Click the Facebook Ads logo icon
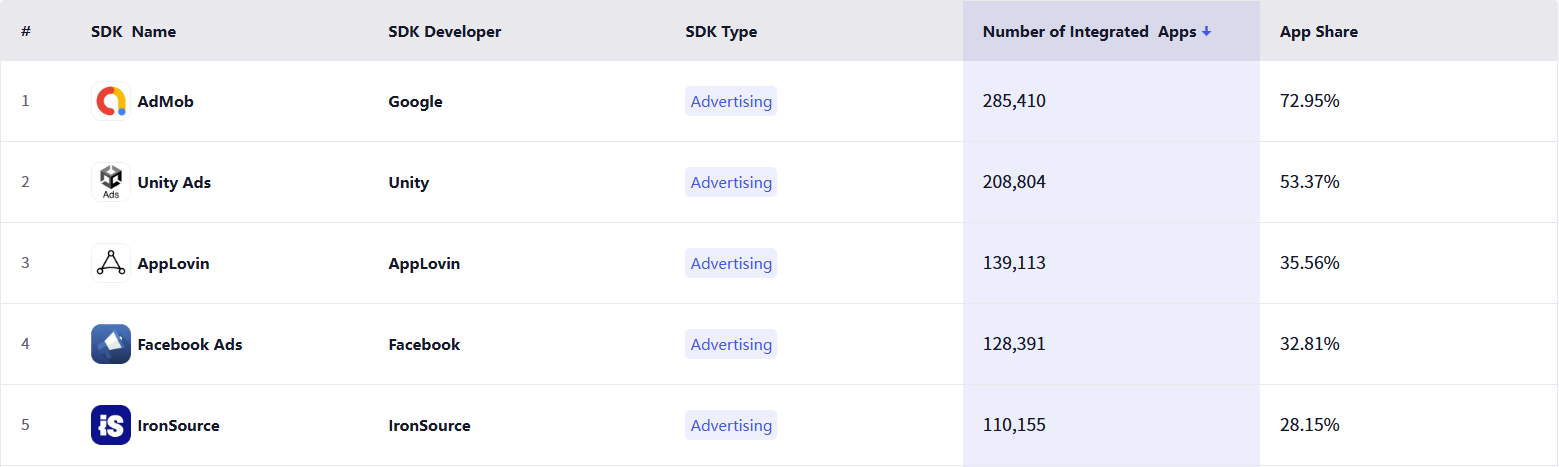 coord(111,344)
